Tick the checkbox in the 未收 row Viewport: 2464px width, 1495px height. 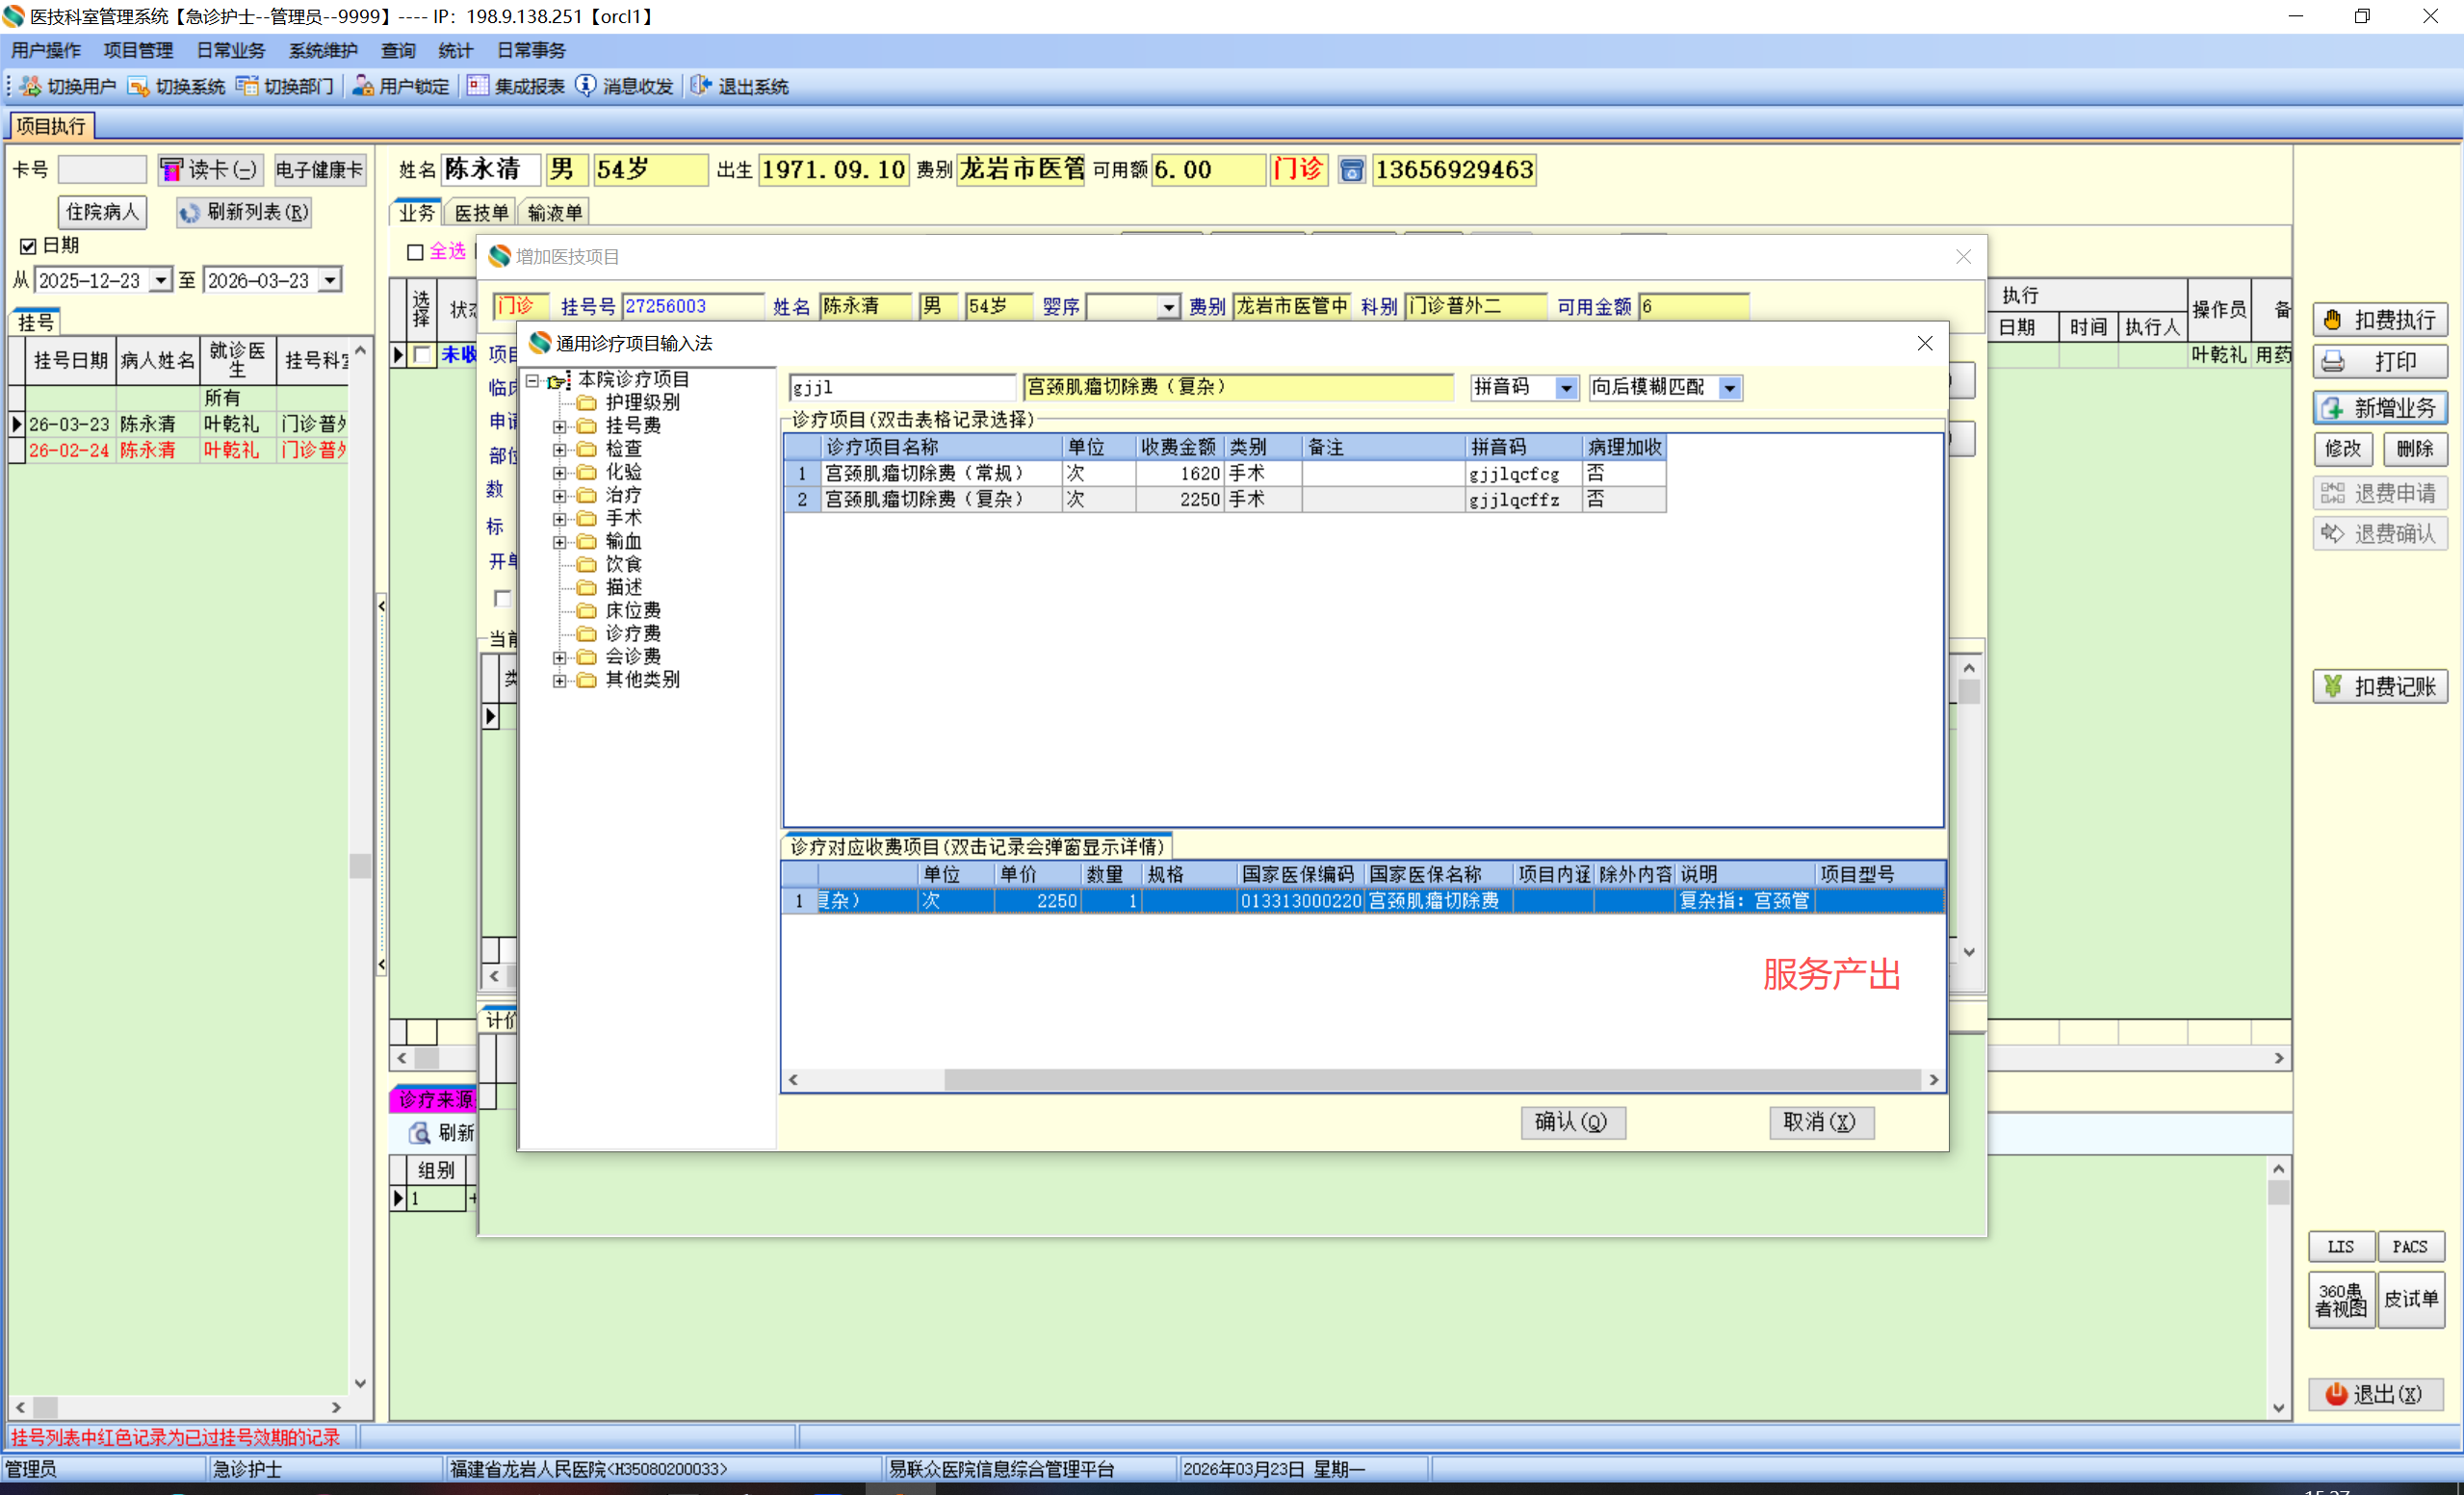click(423, 354)
